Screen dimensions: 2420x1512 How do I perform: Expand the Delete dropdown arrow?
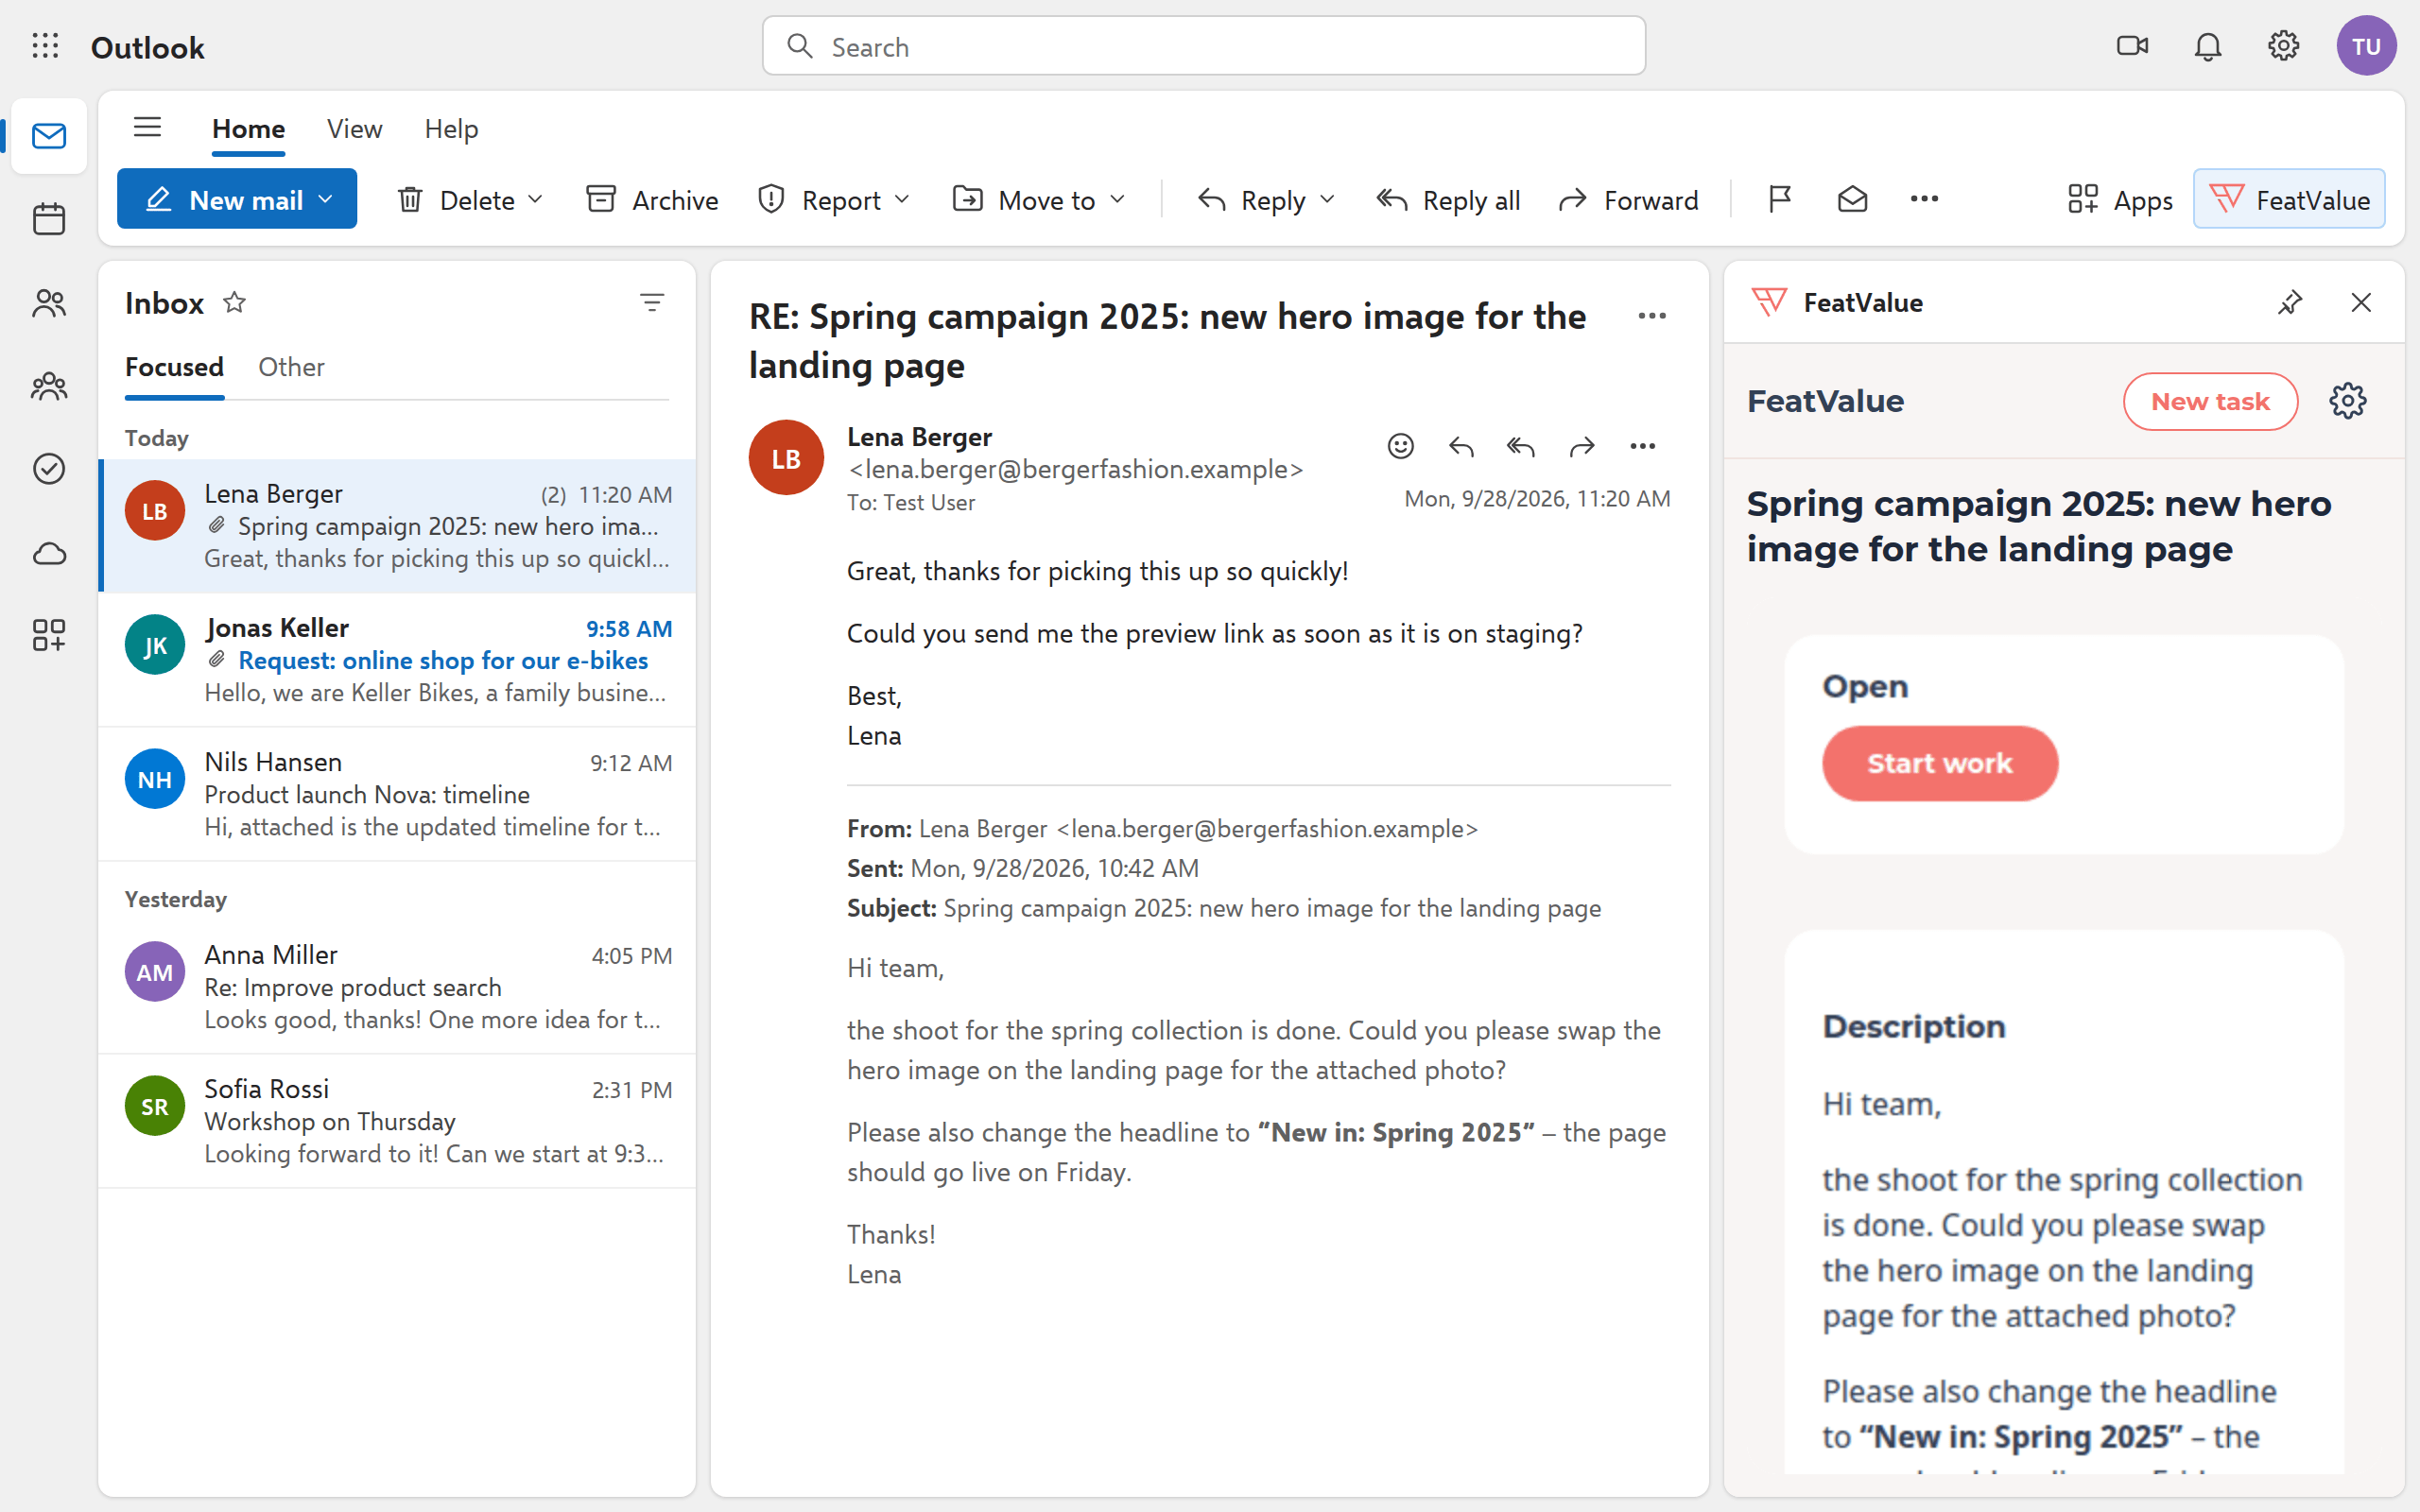click(x=535, y=199)
